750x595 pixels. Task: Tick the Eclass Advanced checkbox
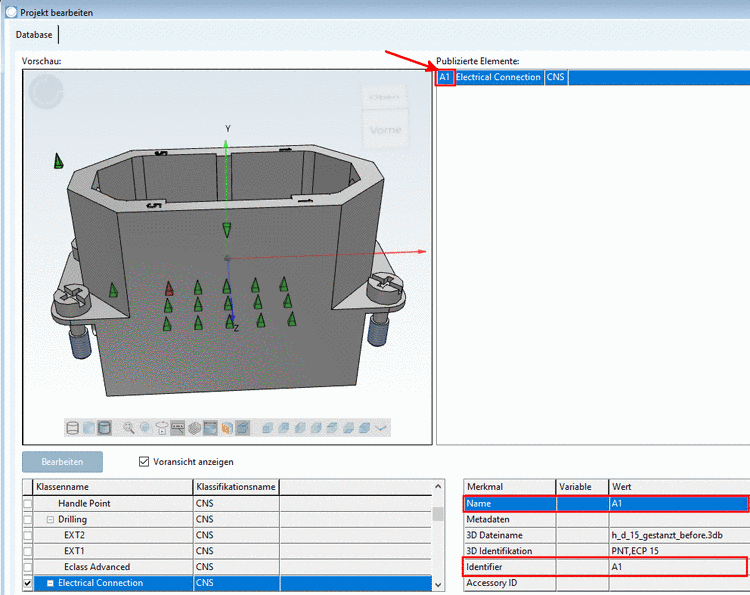click(28, 567)
